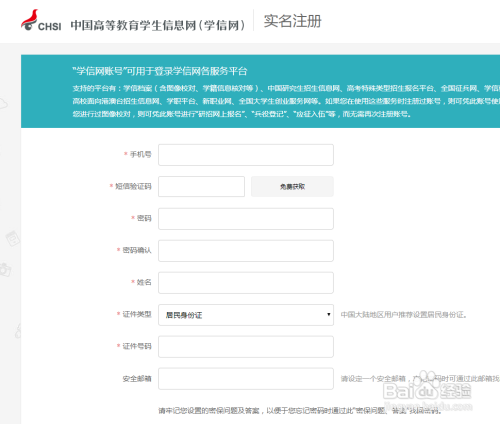500x424 pixels.
Task: Click the 证件类型 field label
Action: [x=137, y=314]
